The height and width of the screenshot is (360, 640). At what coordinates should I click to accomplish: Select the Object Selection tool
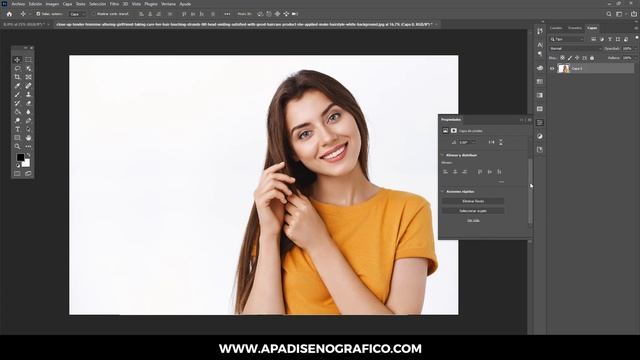coord(28,69)
